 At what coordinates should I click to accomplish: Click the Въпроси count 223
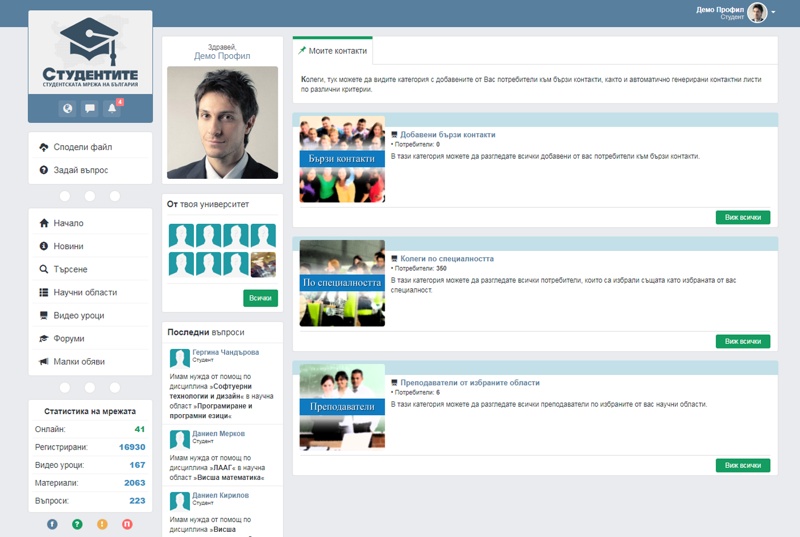(137, 500)
